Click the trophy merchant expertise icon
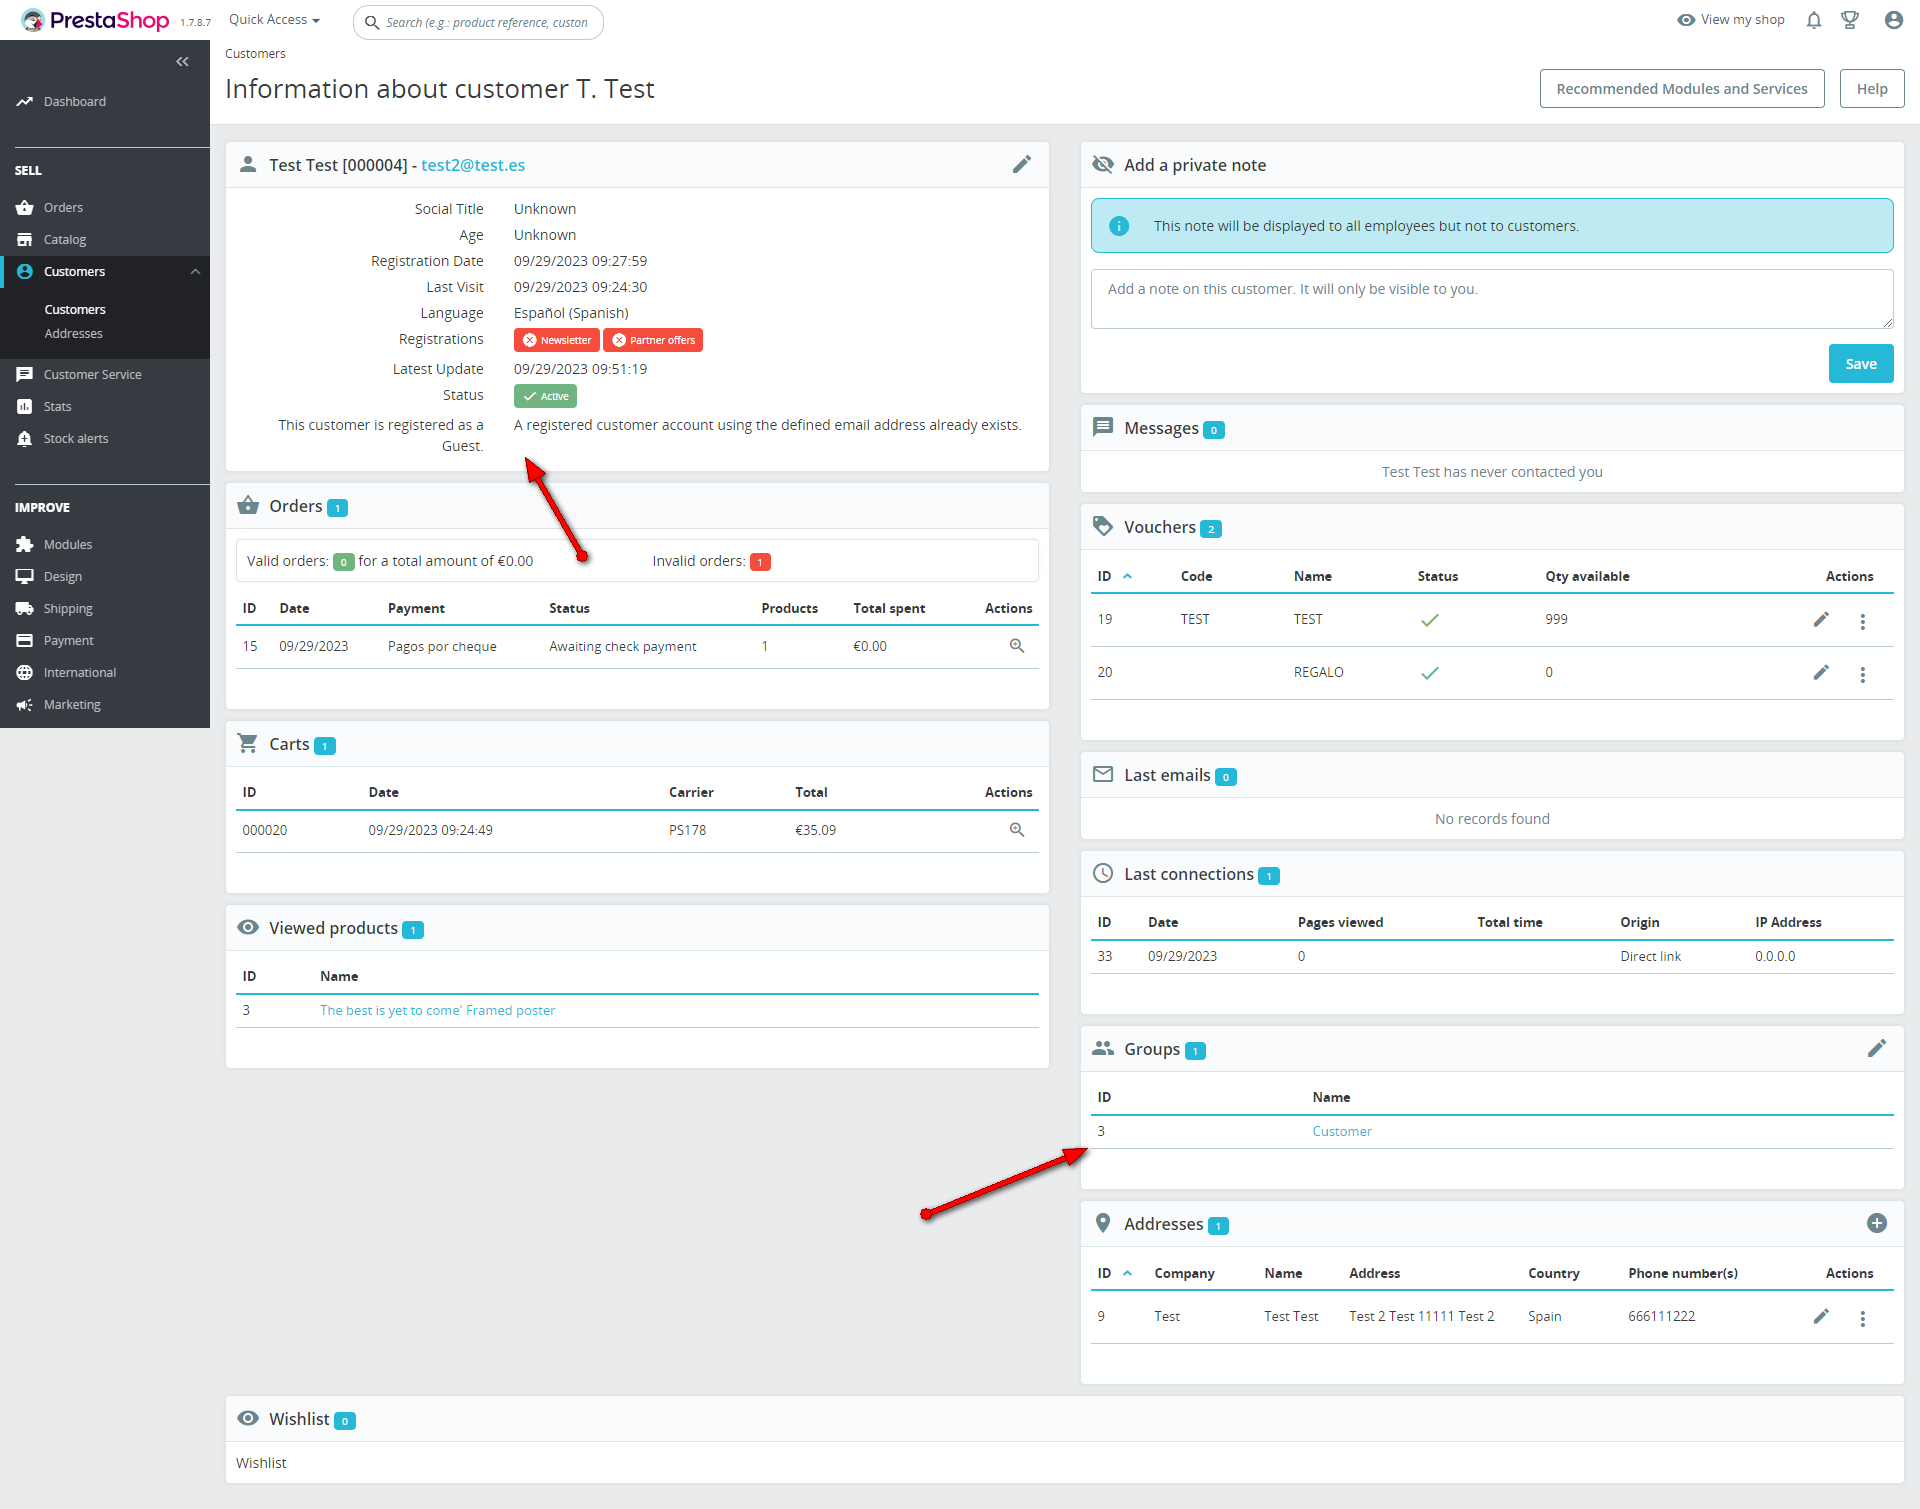This screenshot has height=1509, width=1920. [x=1850, y=20]
